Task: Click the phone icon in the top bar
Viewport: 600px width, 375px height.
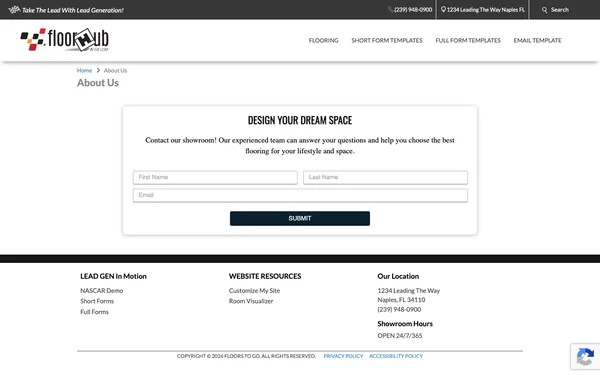Action: point(391,10)
